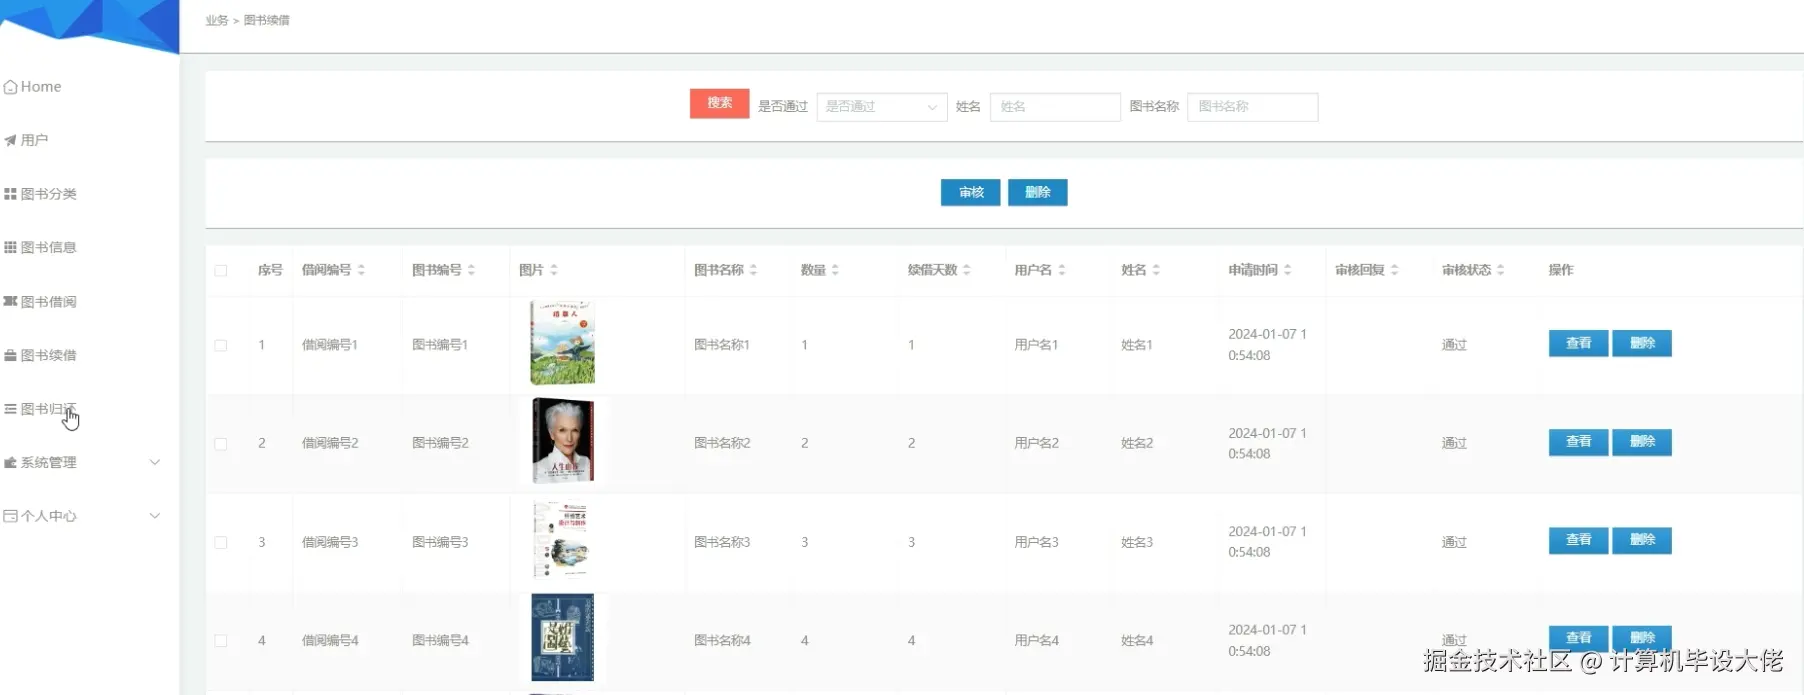1804x695 pixels.
Task: Open the 用户 sidebar menu
Action: [27, 140]
